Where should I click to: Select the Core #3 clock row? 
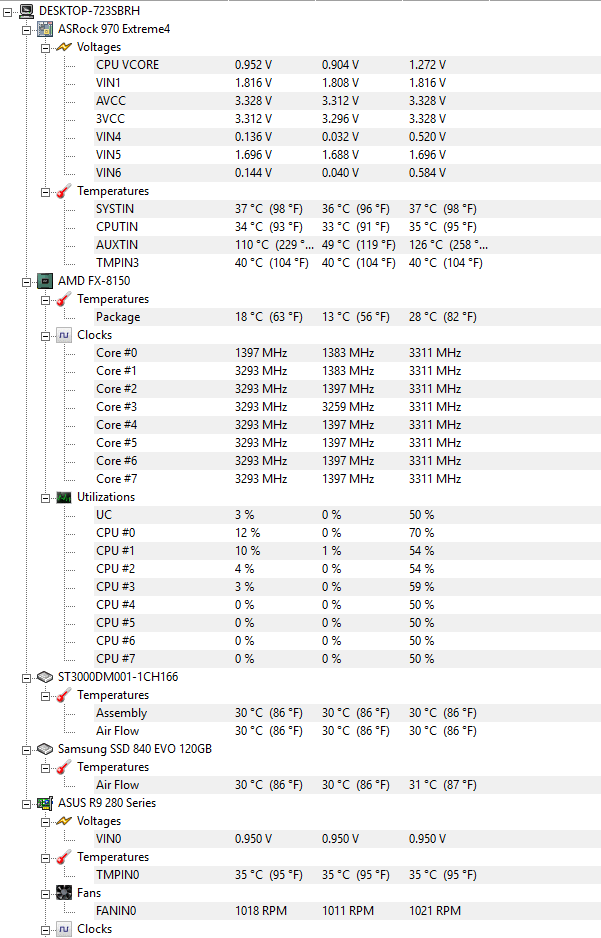347,407
